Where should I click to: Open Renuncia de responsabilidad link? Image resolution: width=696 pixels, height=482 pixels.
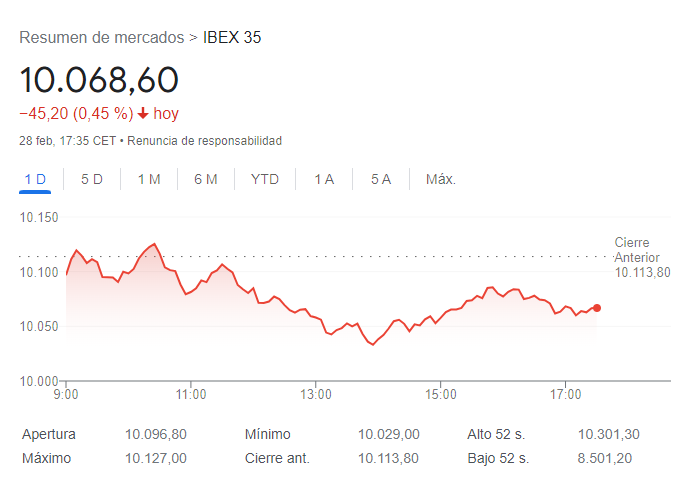(x=205, y=141)
